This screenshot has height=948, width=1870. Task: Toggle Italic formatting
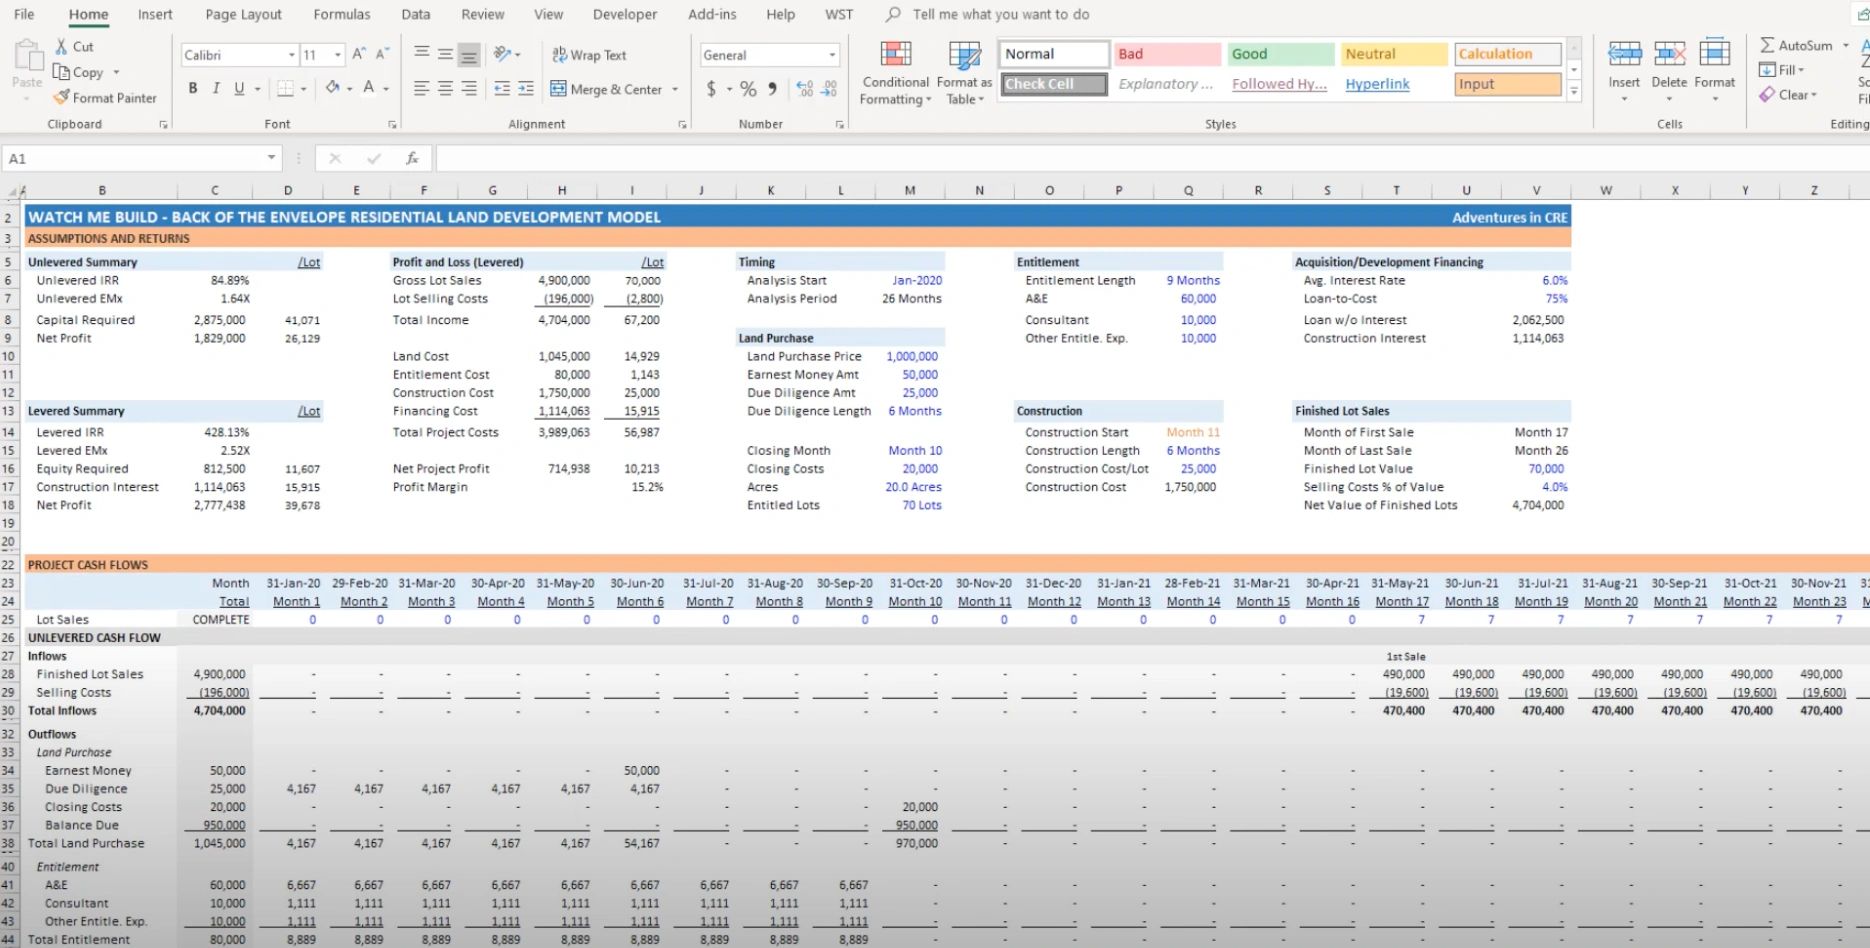coord(216,89)
